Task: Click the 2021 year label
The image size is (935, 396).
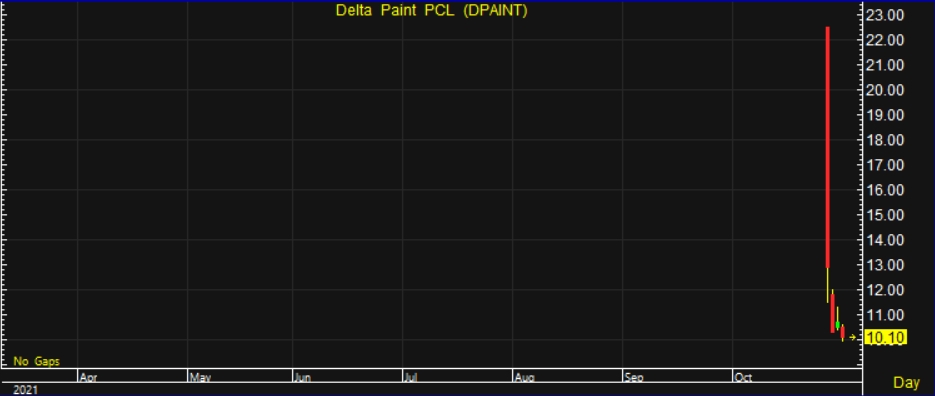Action: pyautogui.click(x=25, y=390)
